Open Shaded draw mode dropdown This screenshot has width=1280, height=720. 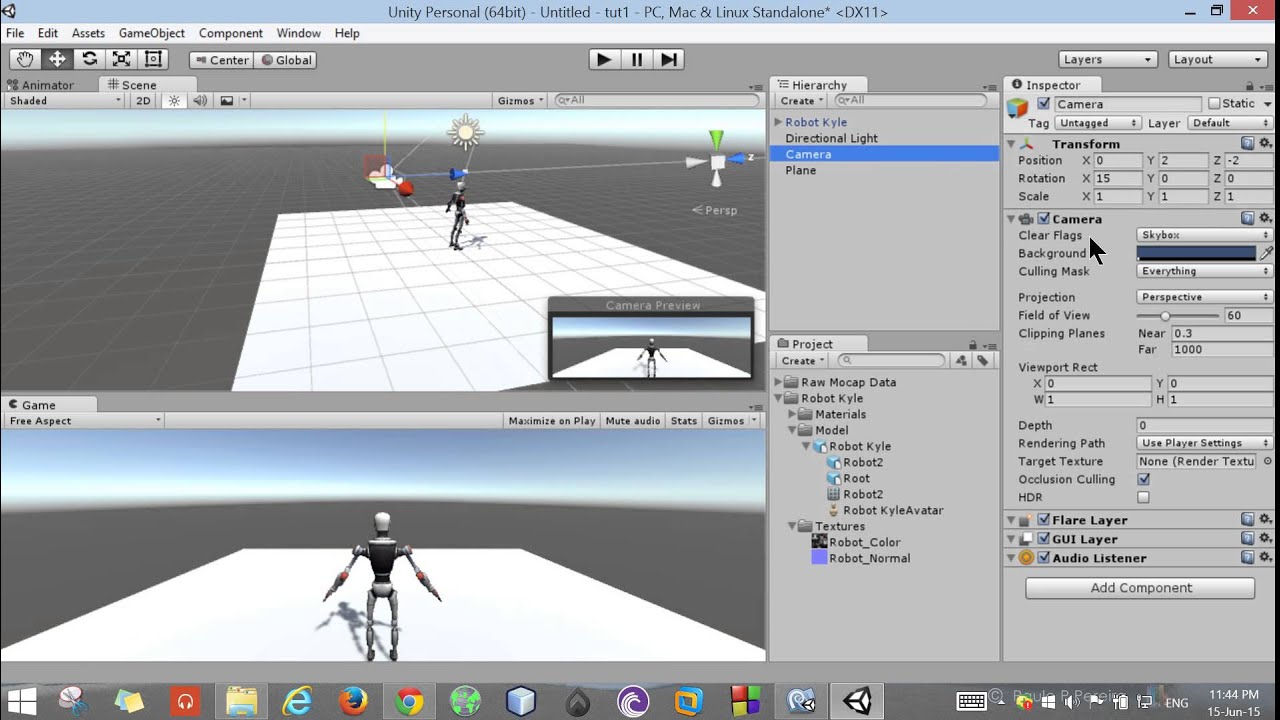tap(64, 100)
